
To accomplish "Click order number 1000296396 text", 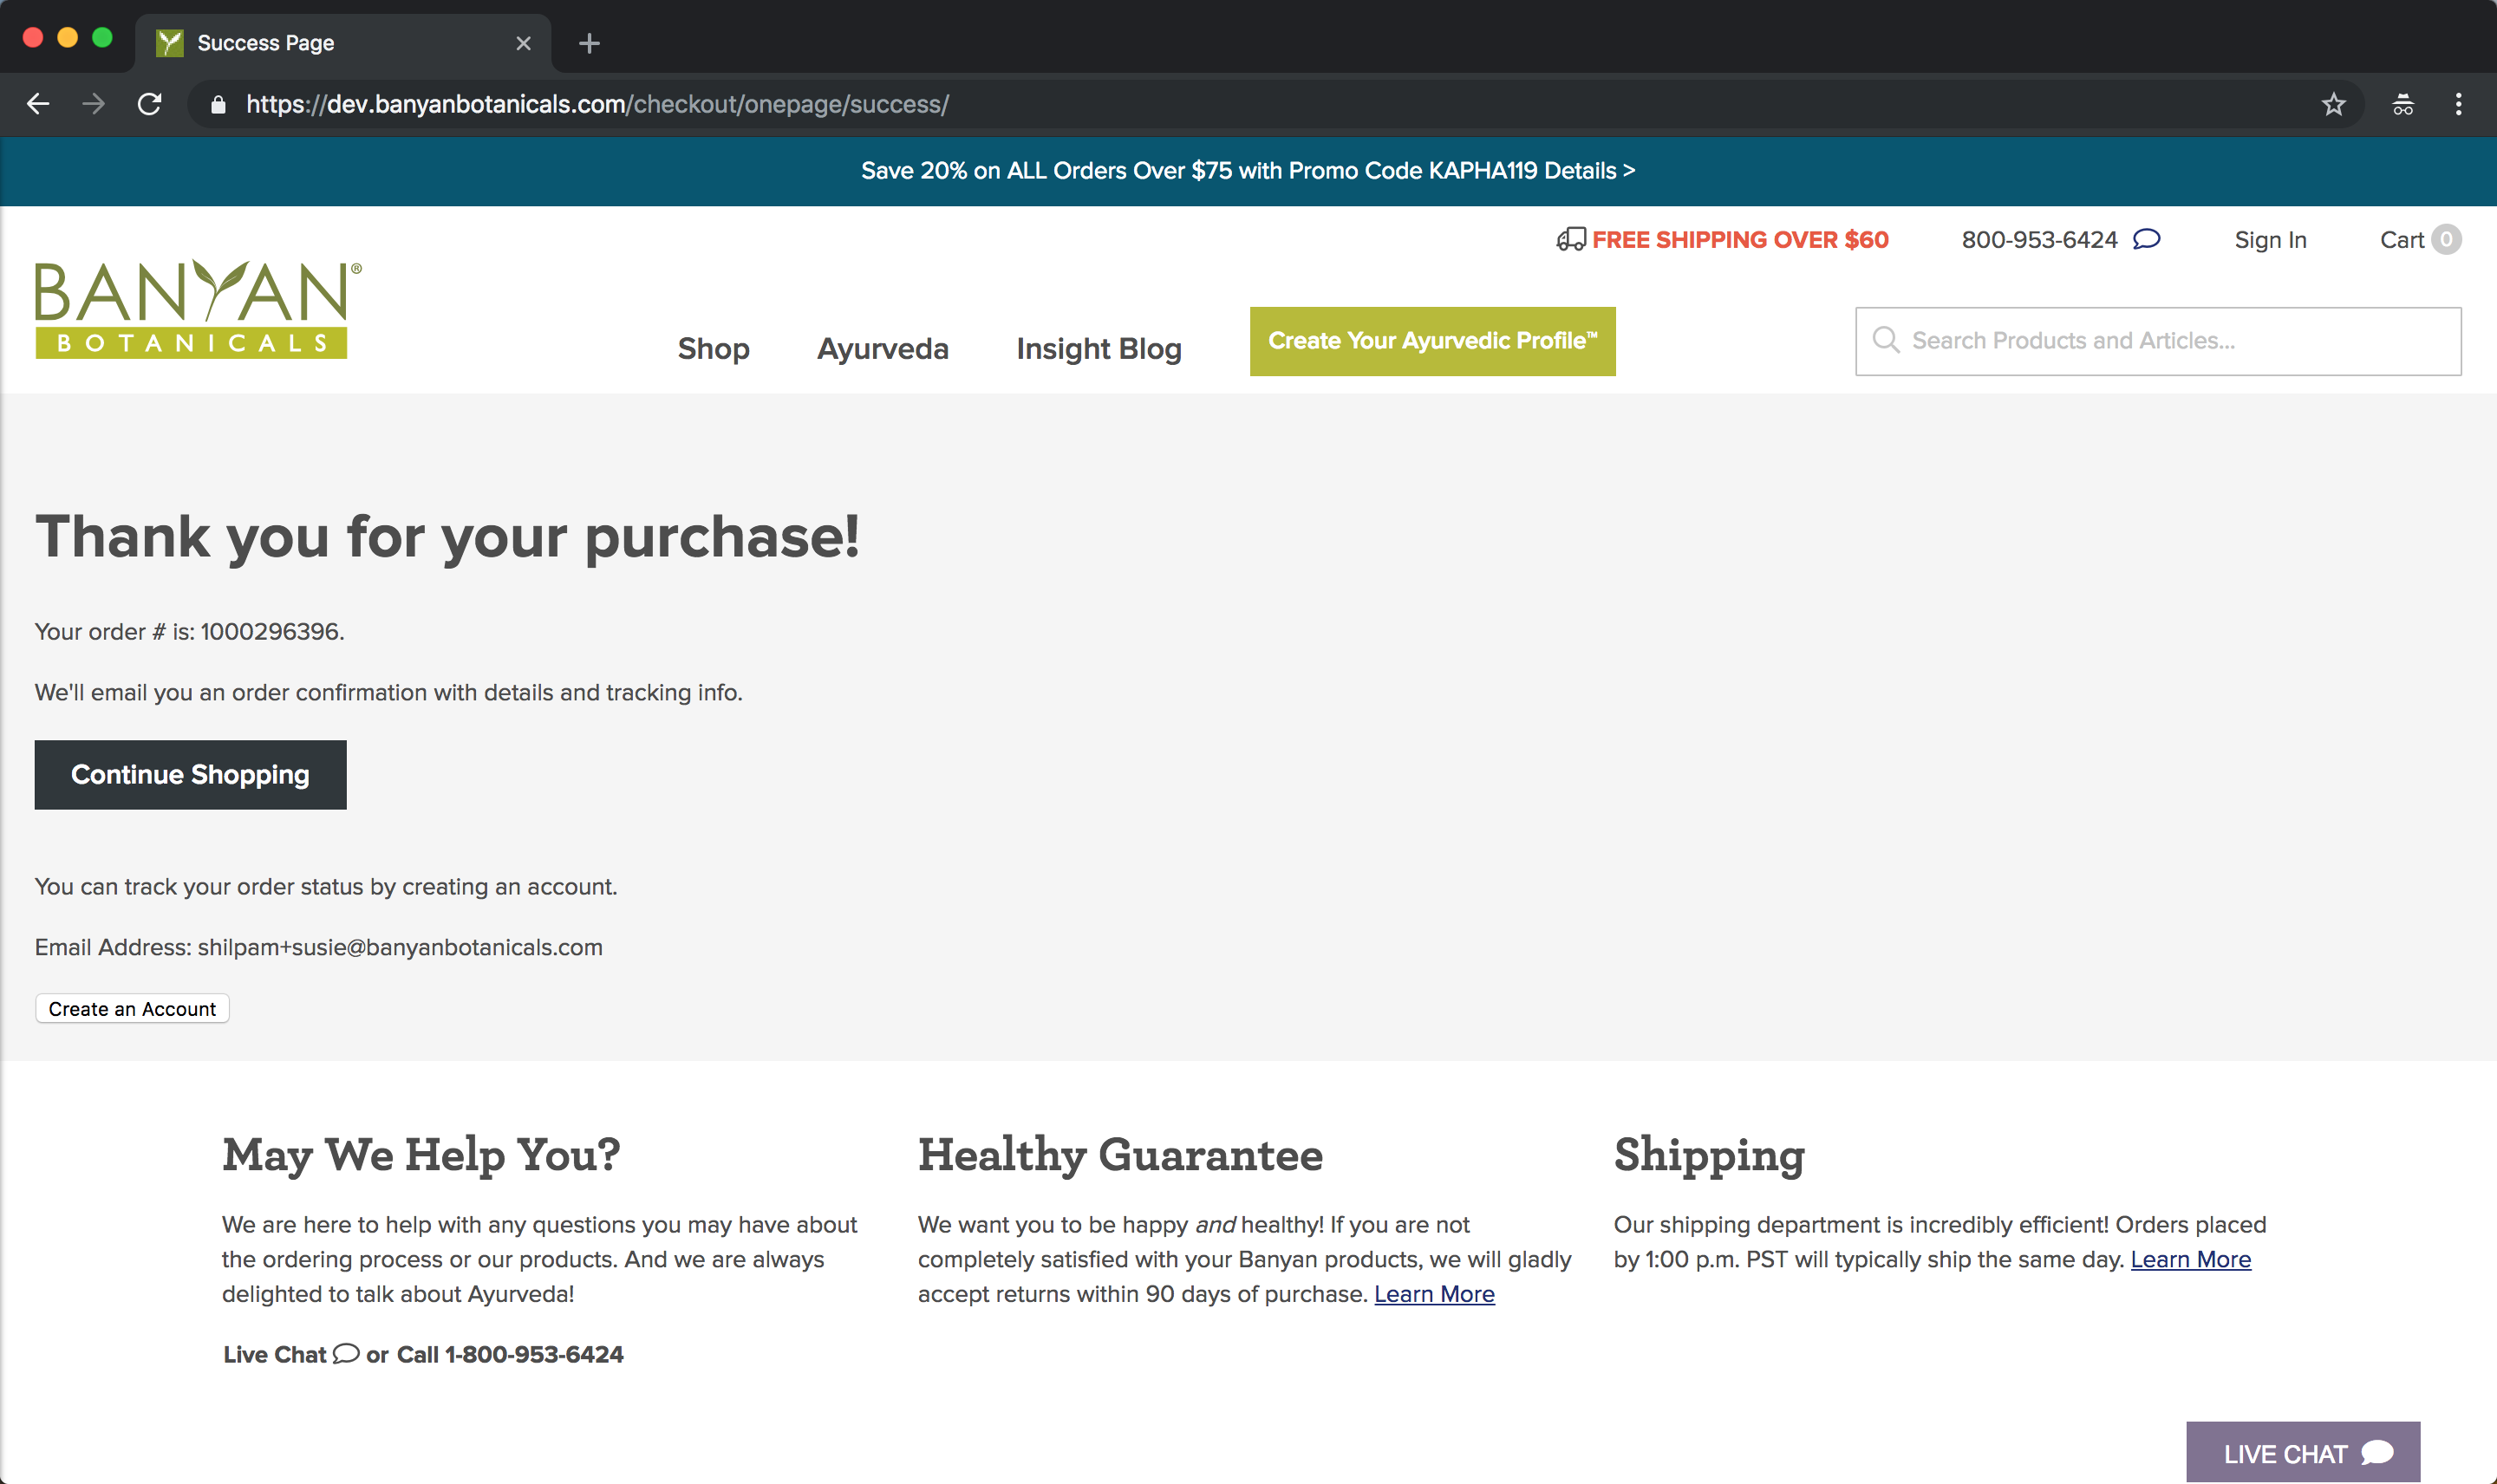I will (270, 632).
